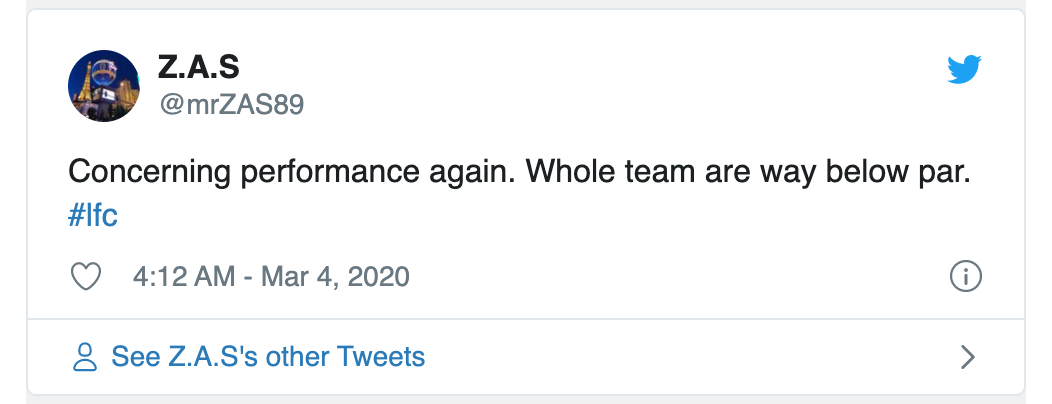
Task: Open the circled info icon
Action: pos(965,277)
